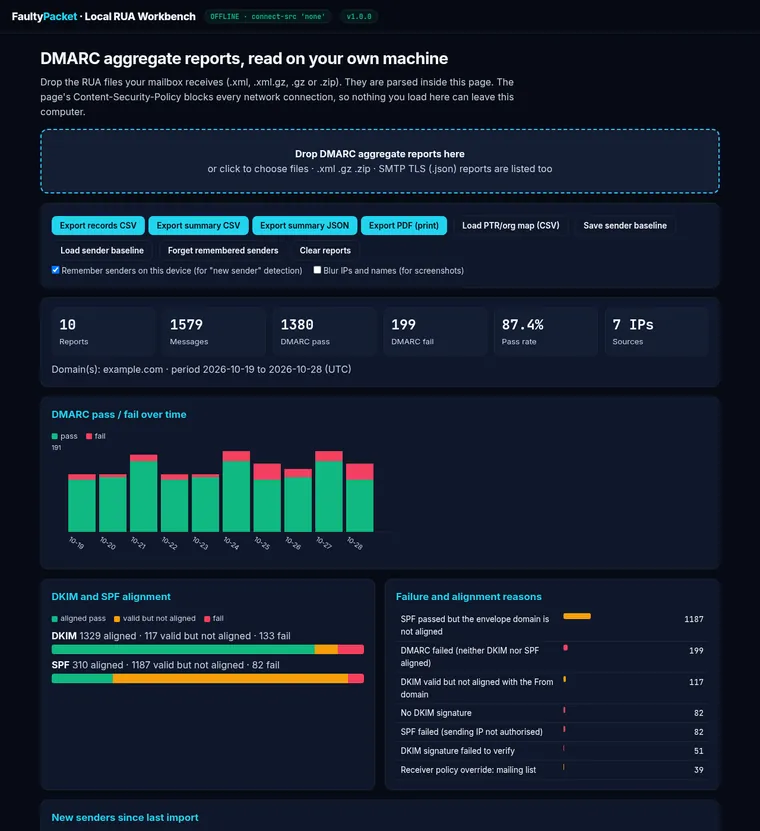The width and height of the screenshot is (760, 831).
Task: Click the 10-27 bar in the chart
Action: 329,491
